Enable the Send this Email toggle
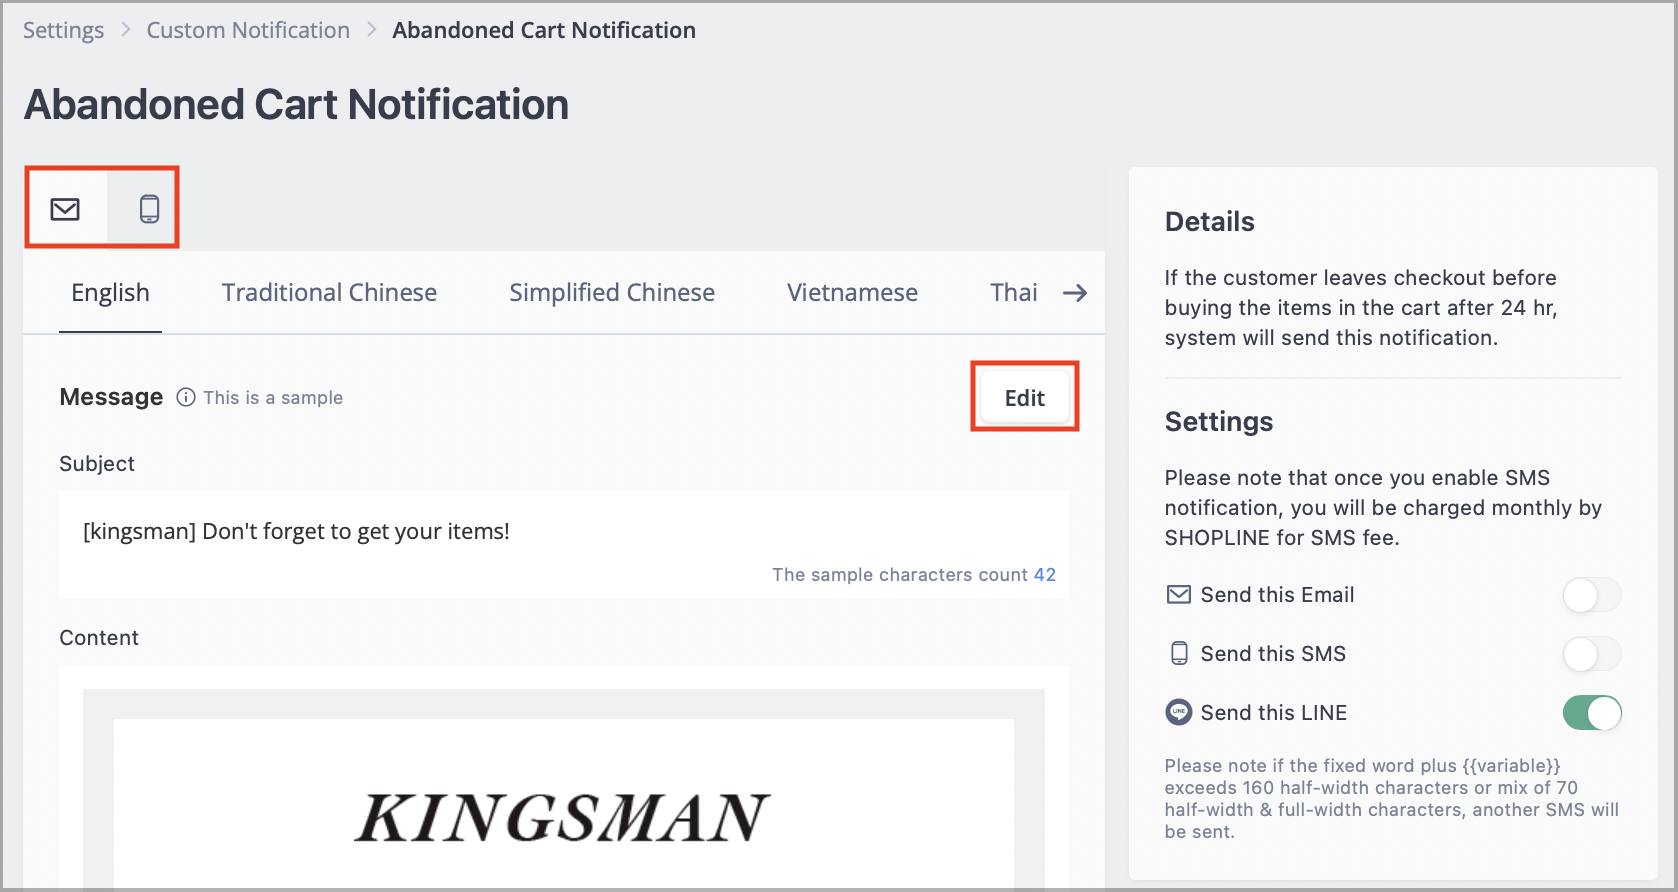 point(1592,595)
